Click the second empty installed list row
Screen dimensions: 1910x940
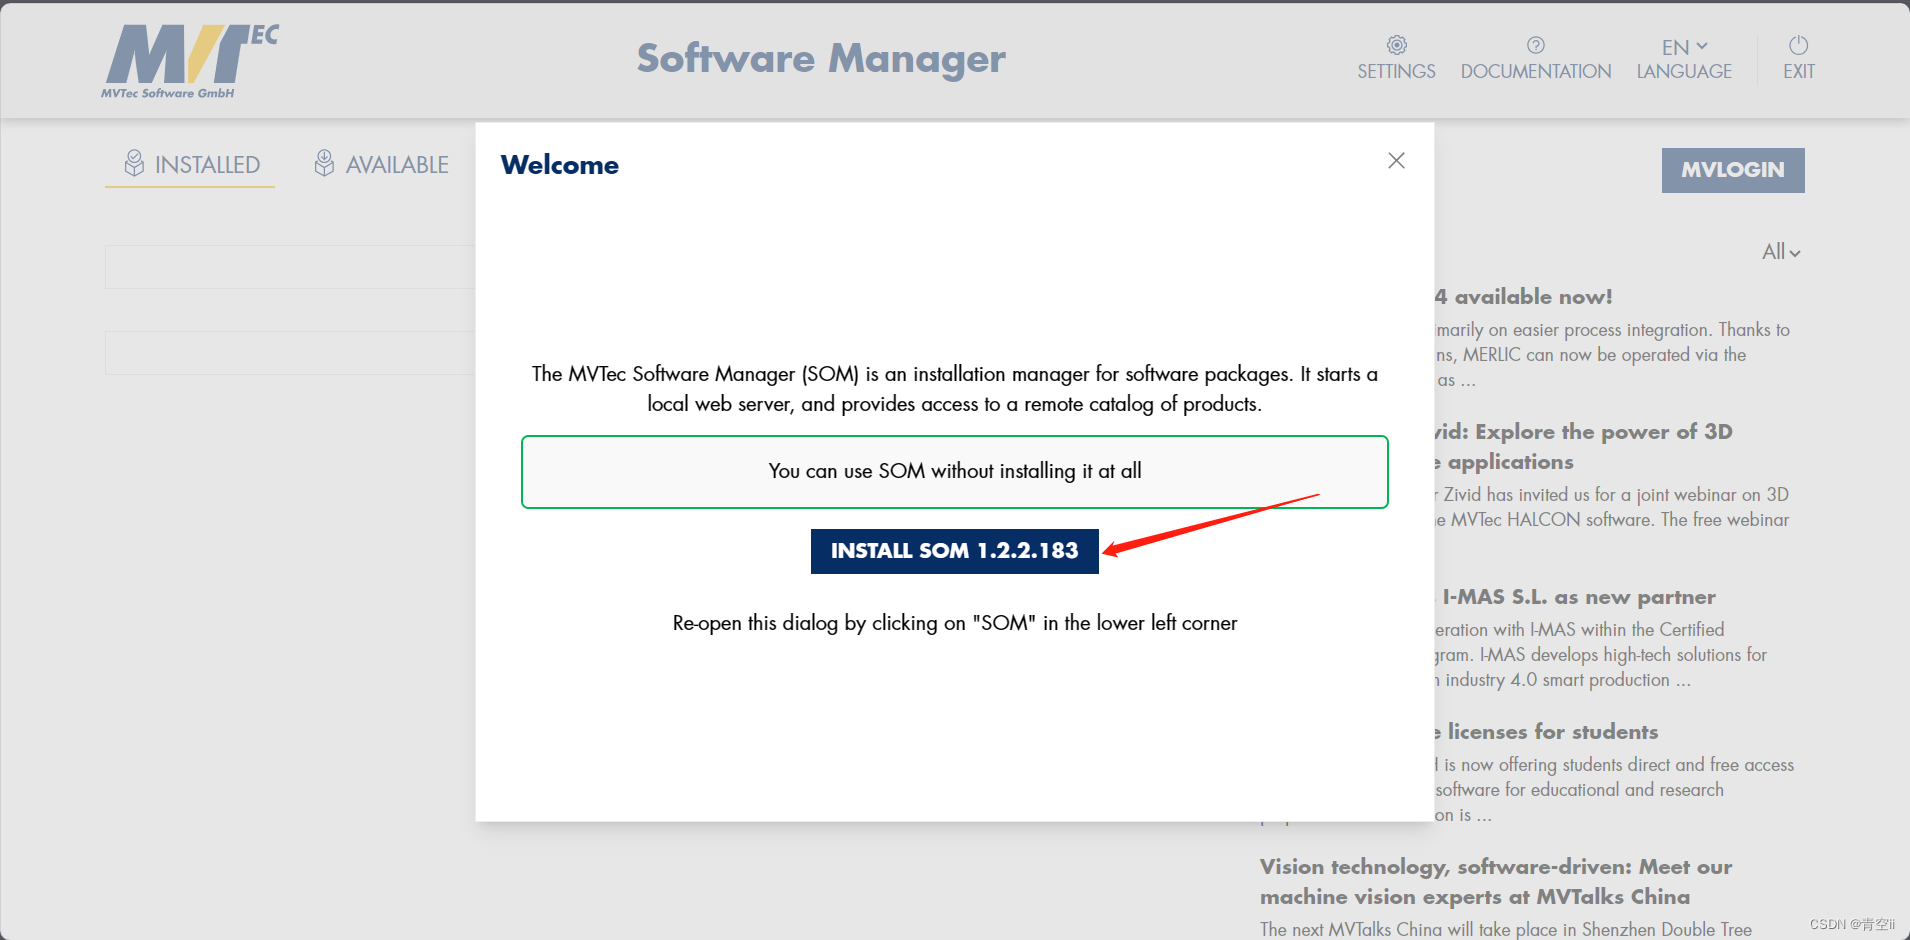point(290,353)
